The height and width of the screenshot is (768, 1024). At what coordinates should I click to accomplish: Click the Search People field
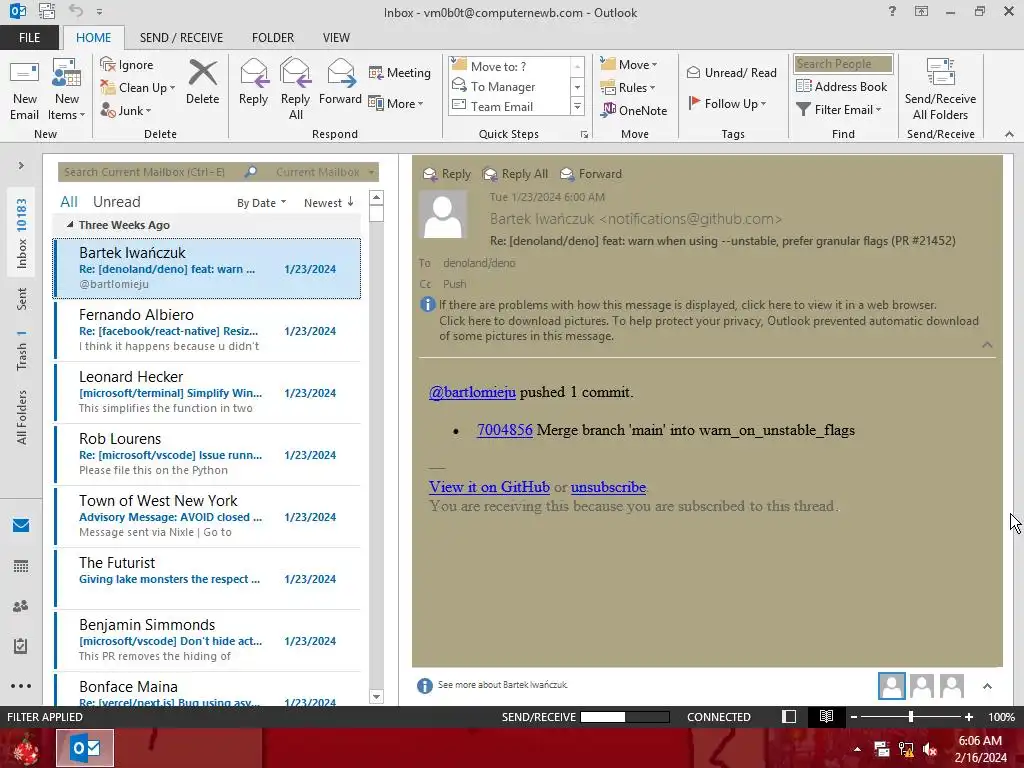coord(843,63)
